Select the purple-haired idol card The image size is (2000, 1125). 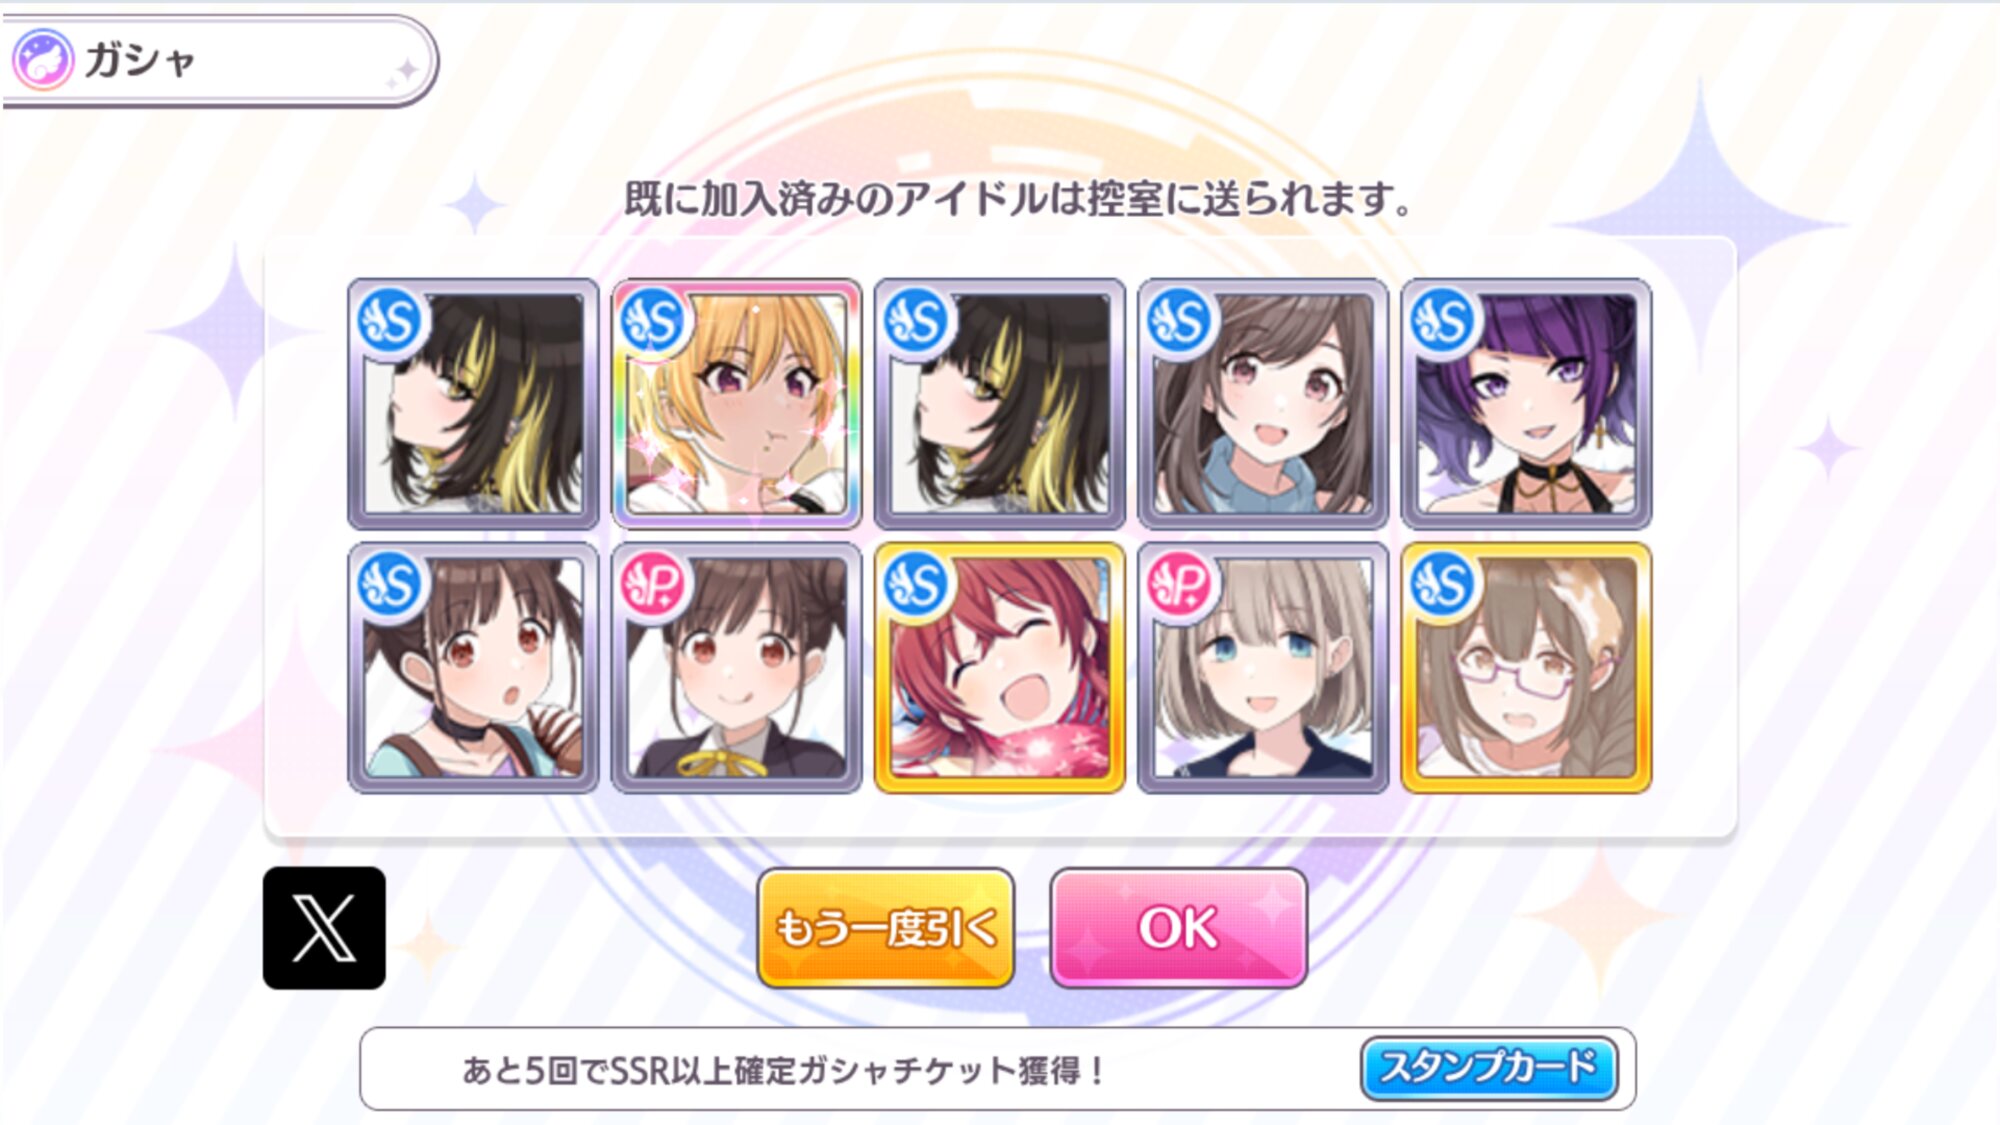click(x=1526, y=404)
